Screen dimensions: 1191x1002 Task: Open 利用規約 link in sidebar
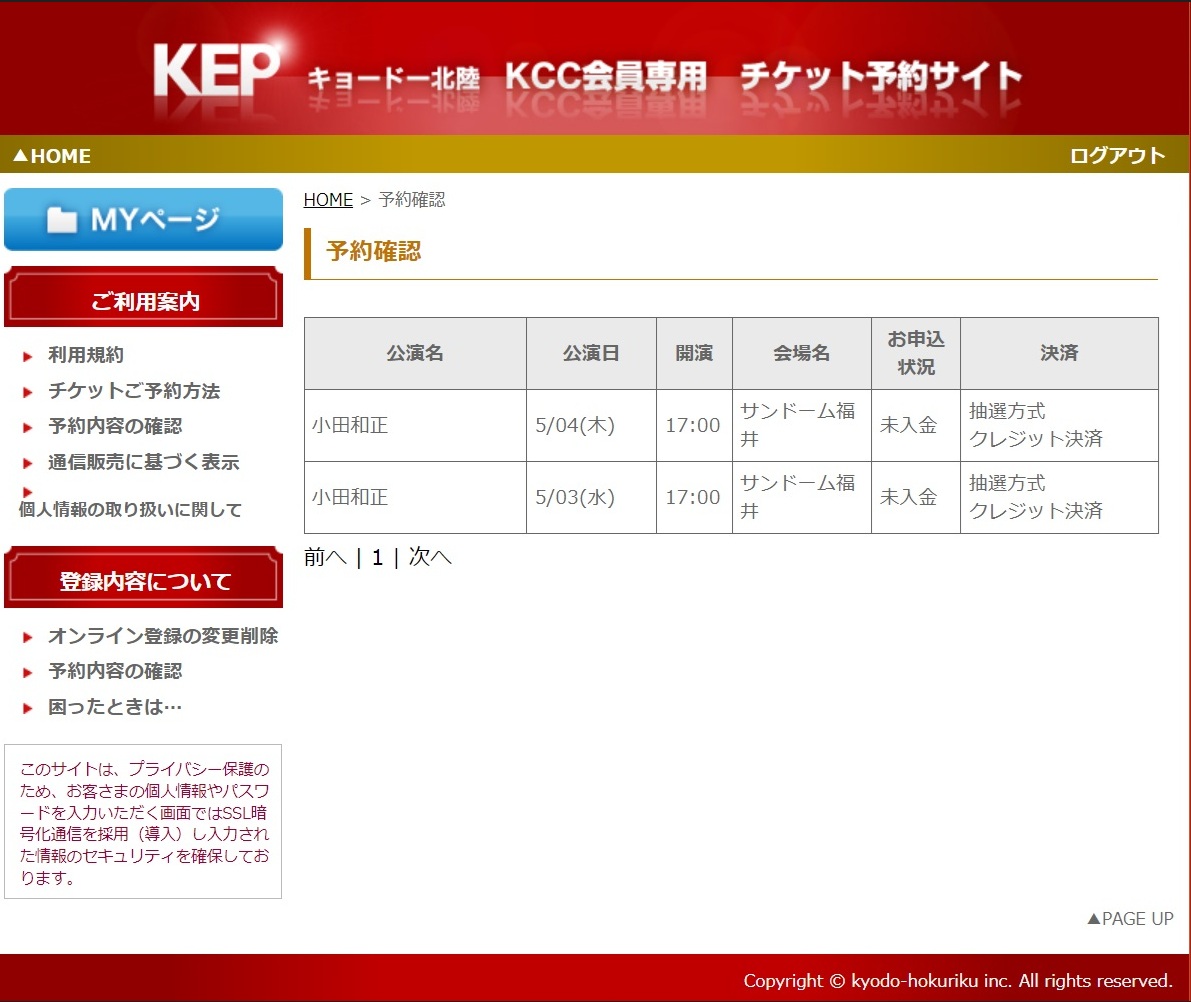point(85,355)
